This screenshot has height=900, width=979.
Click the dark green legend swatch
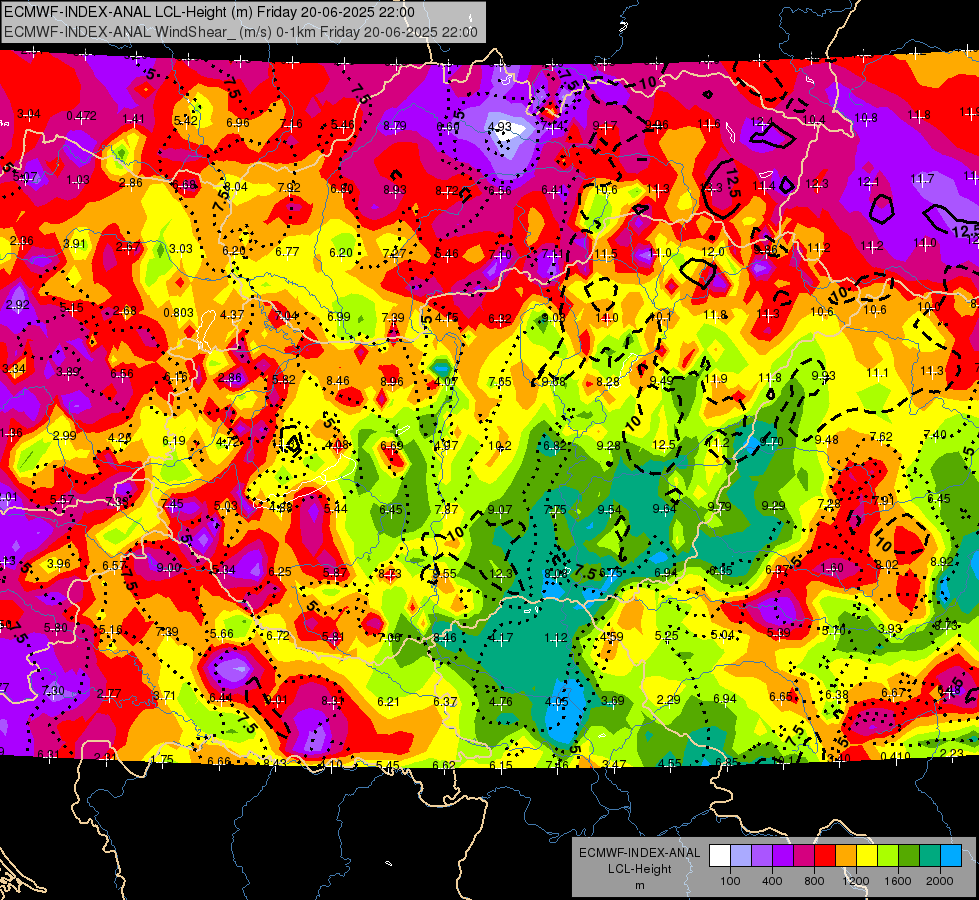coord(908,856)
